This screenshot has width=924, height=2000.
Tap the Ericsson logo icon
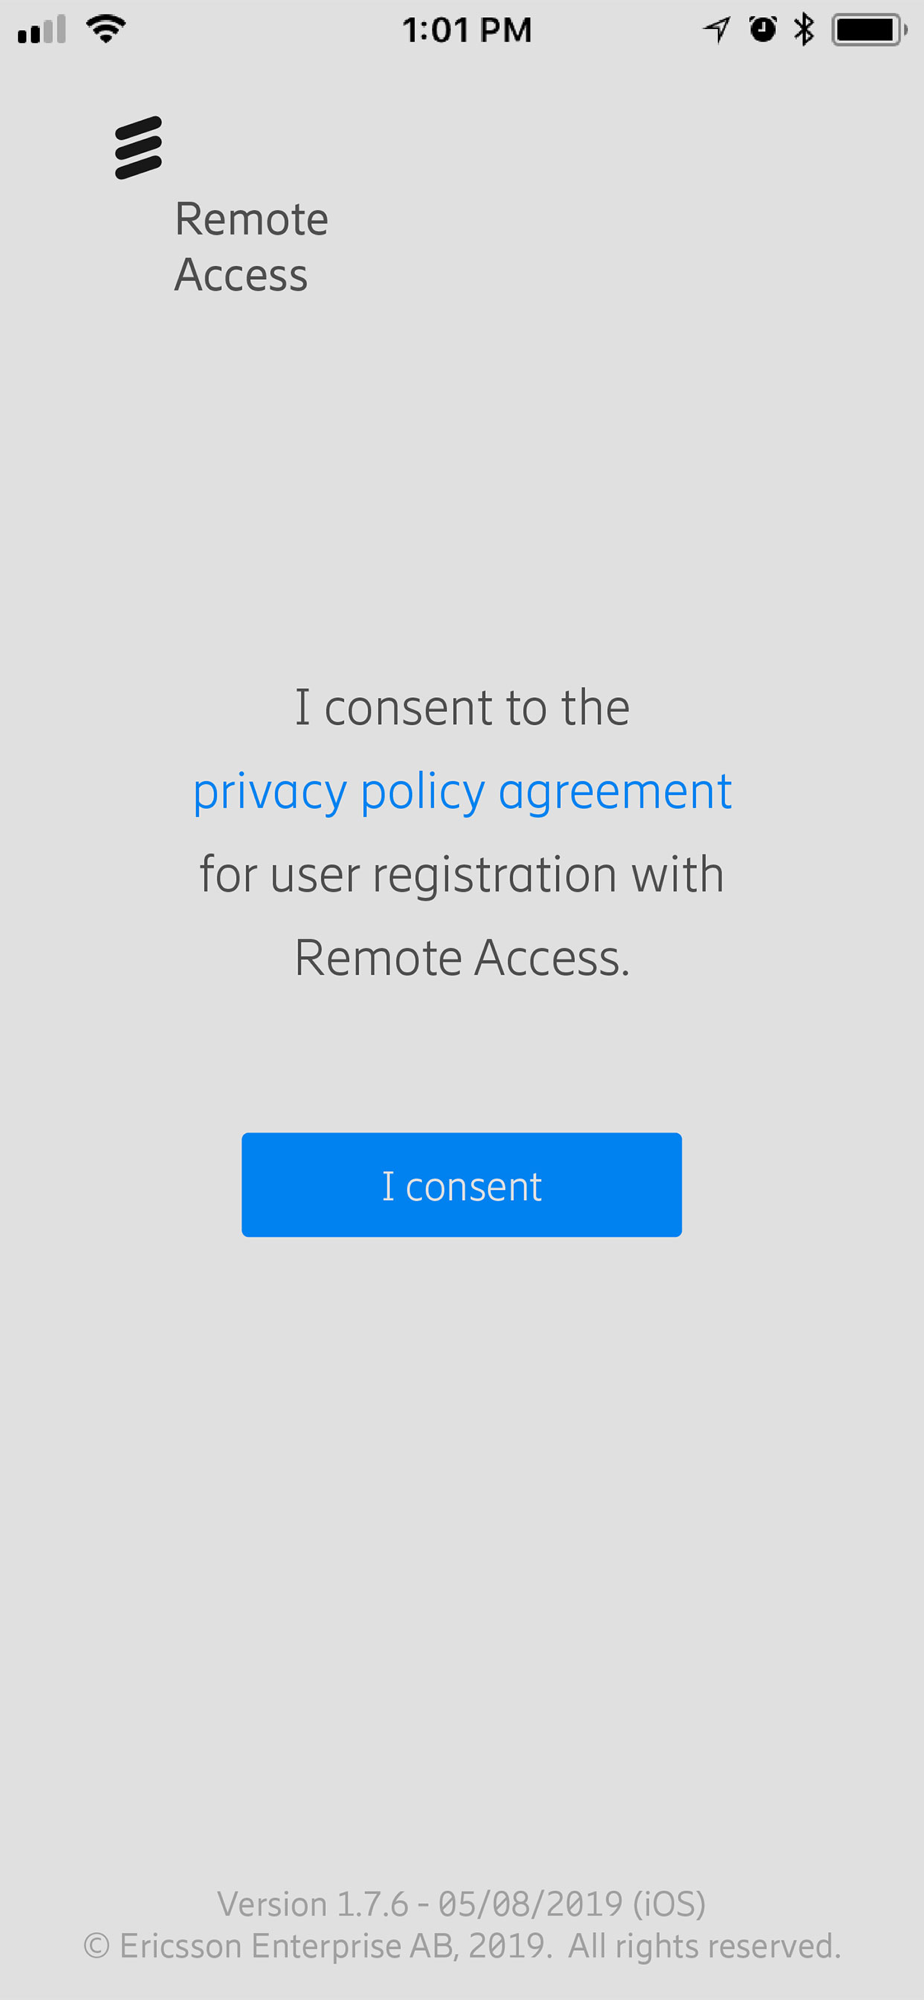coord(138,148)
